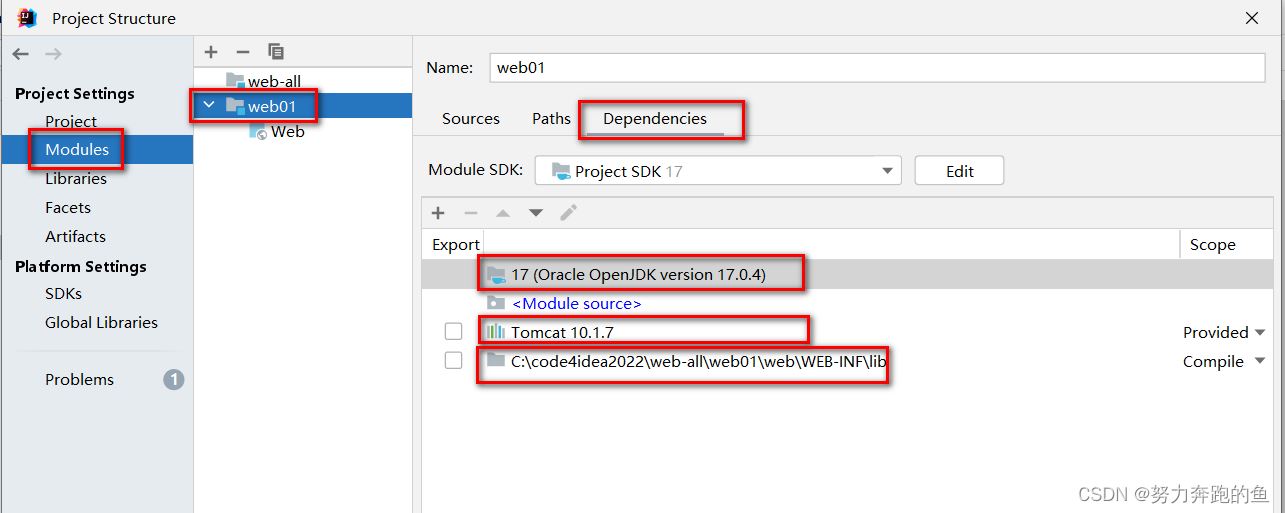1285x513 pixels.
Task: Open Facets settings
Action: pos(68,207)
